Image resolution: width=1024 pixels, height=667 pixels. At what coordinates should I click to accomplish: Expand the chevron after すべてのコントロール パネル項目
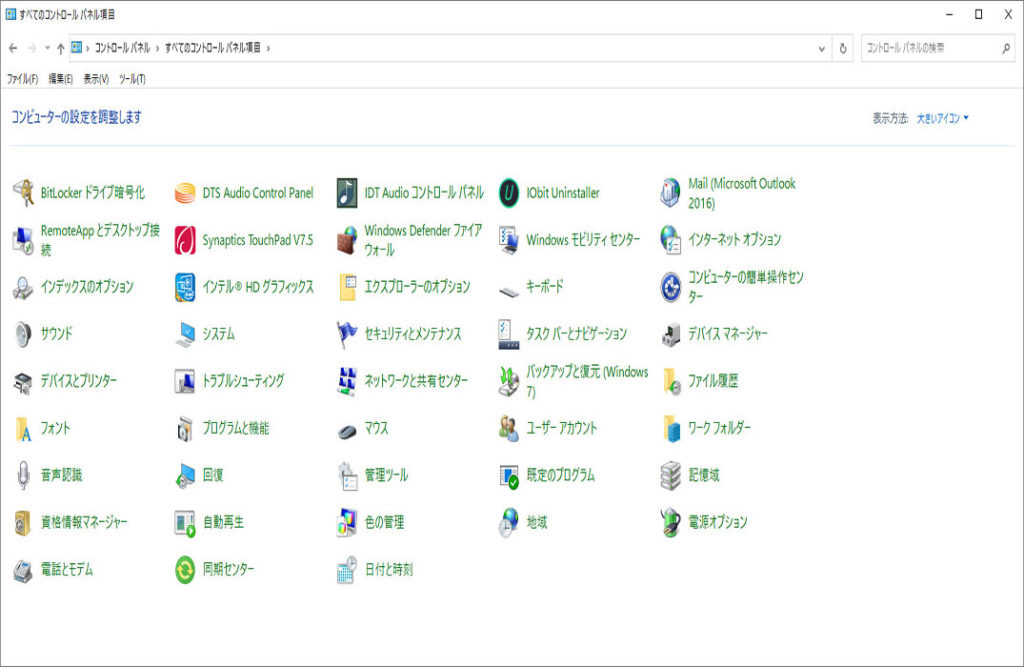coord(269,48)
